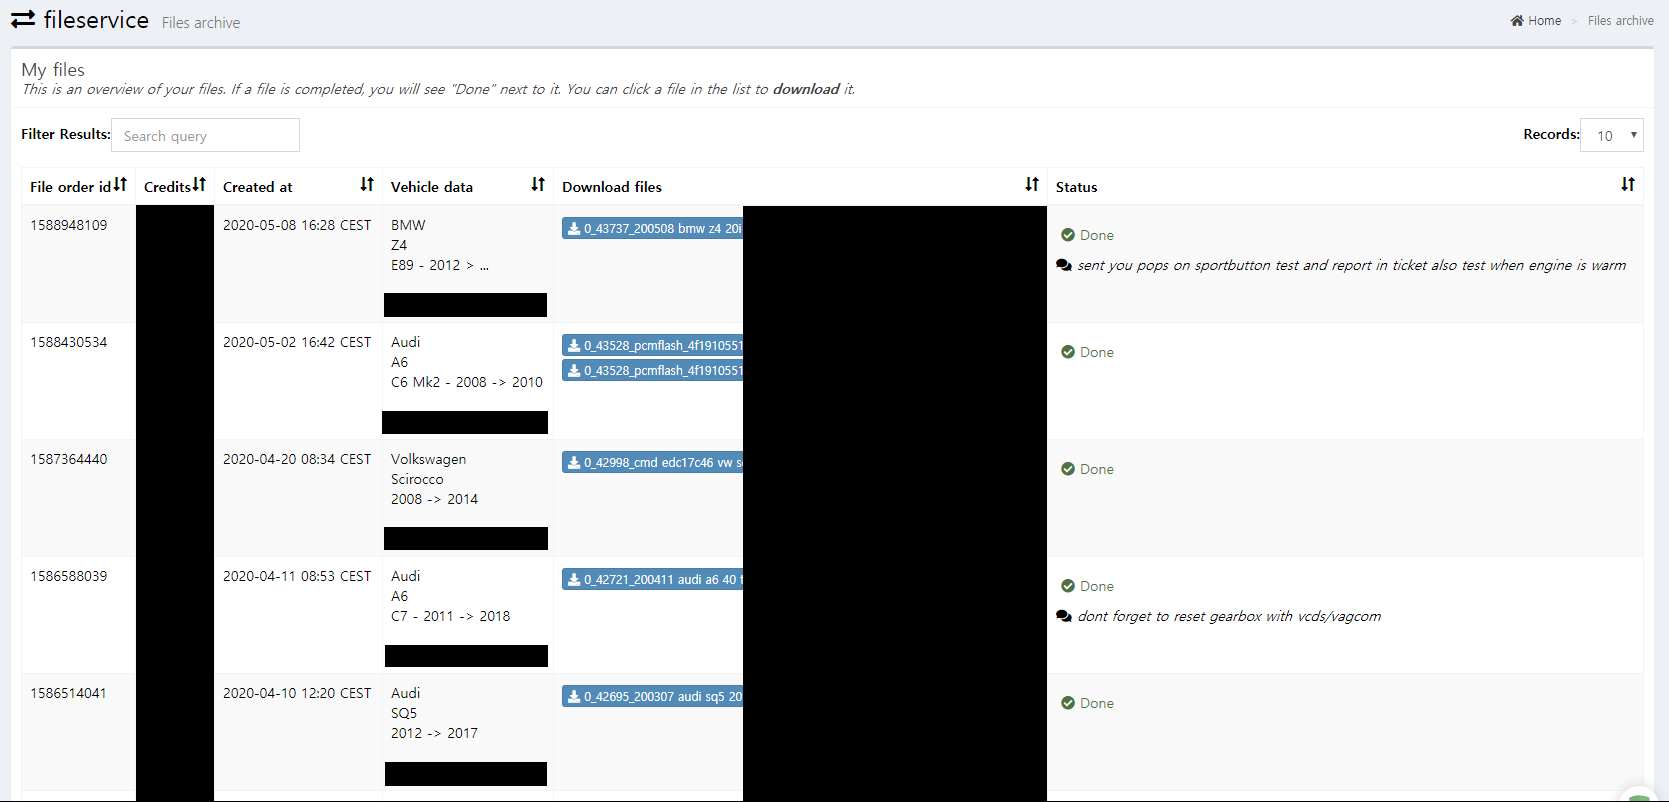This screenshot has height=802, width=1669.
Task: Click Done checkmark icon for order 1588948109
Action: (x=1068, y=235)
